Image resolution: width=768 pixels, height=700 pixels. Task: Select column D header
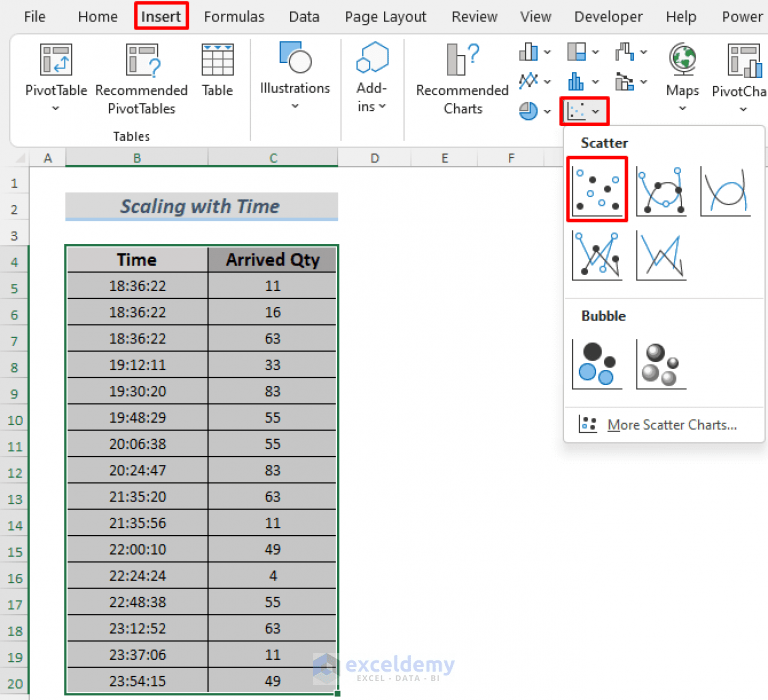point(375,158)
